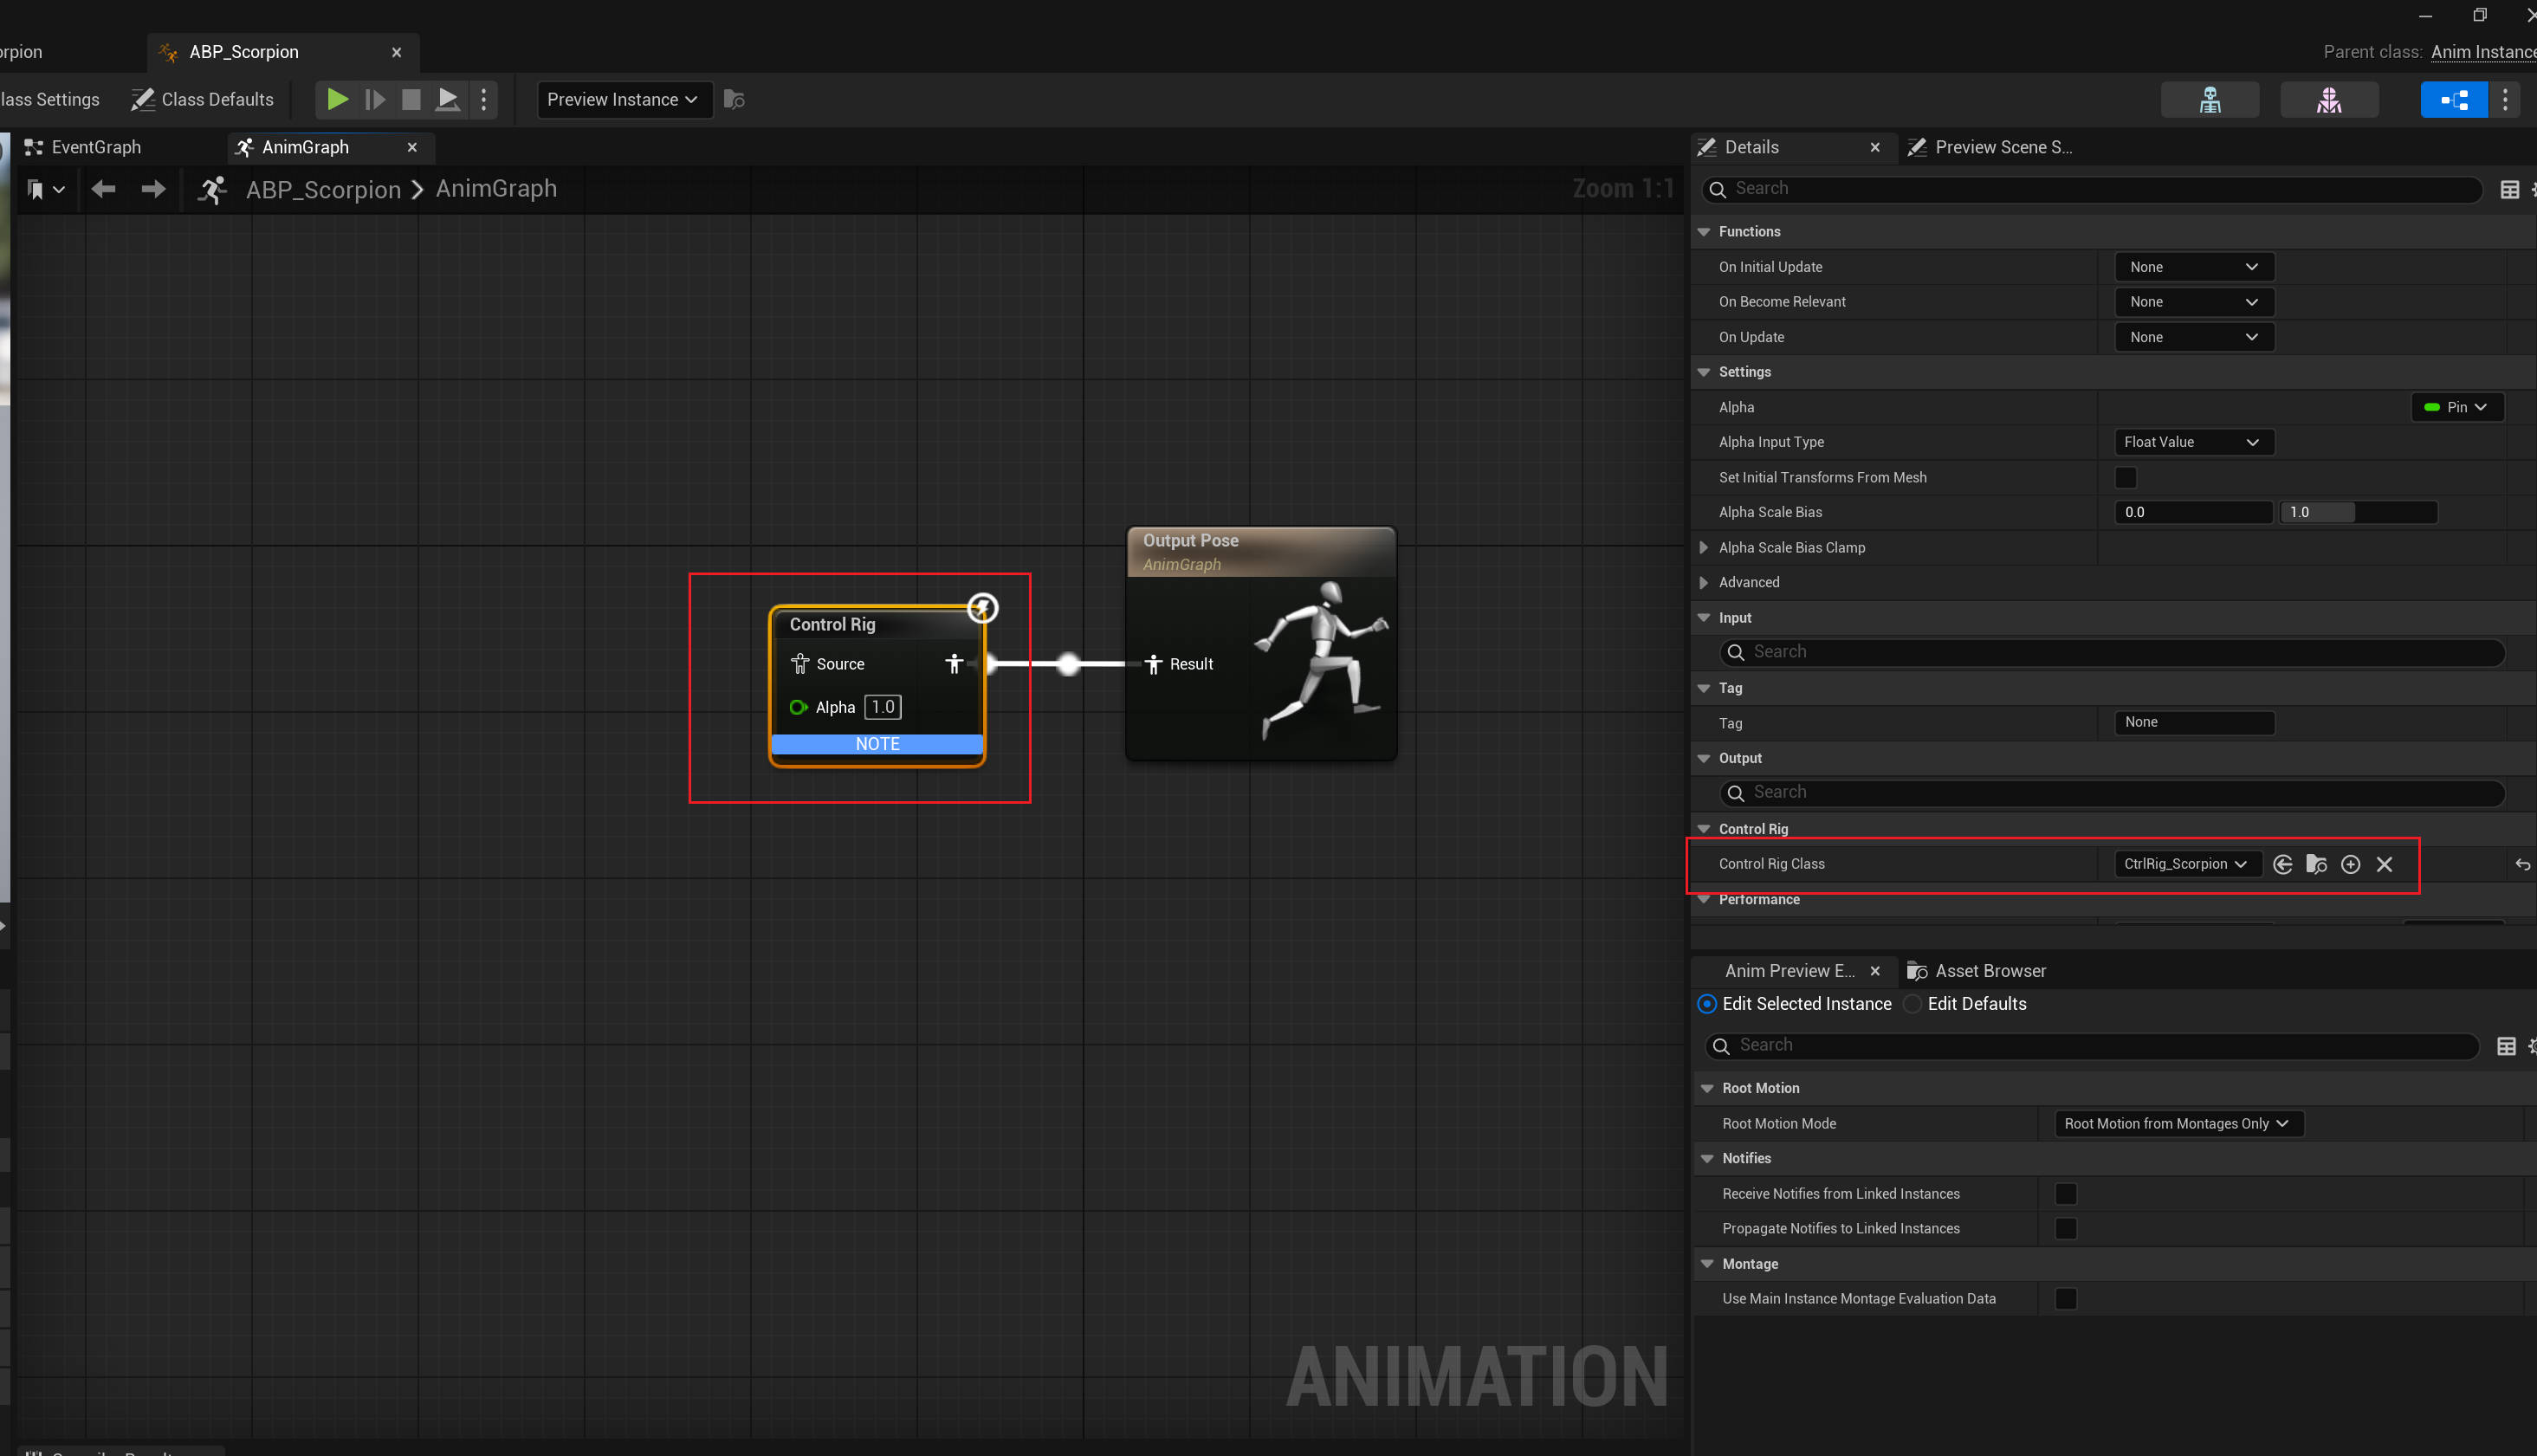Click the Stop simulation square icon
The width and height of the screenshot is (2537, 1456).
[x=411, y=99]
